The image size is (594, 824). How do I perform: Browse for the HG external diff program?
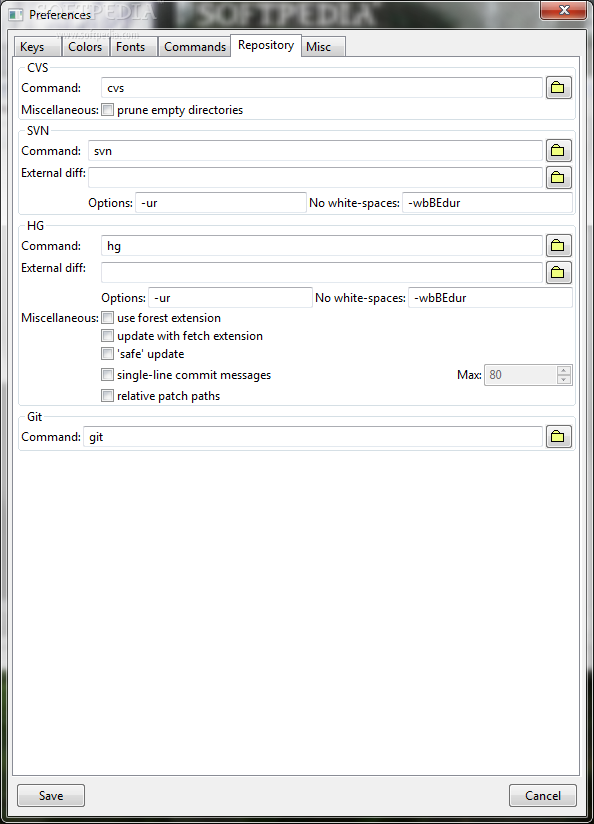click(558, 272)
